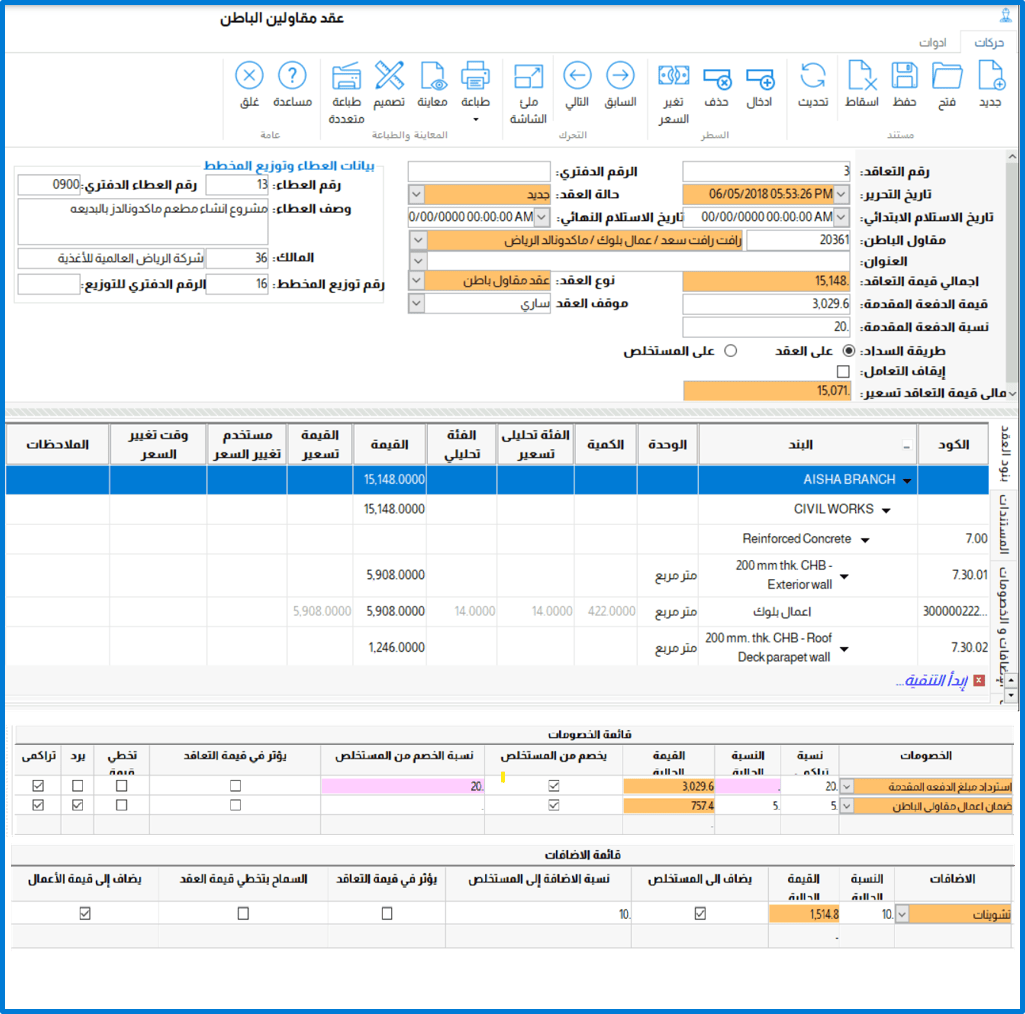Toggle يخصم من المستخلص for استرداد مبلغ الدفعه row

(x=554, y=786)
